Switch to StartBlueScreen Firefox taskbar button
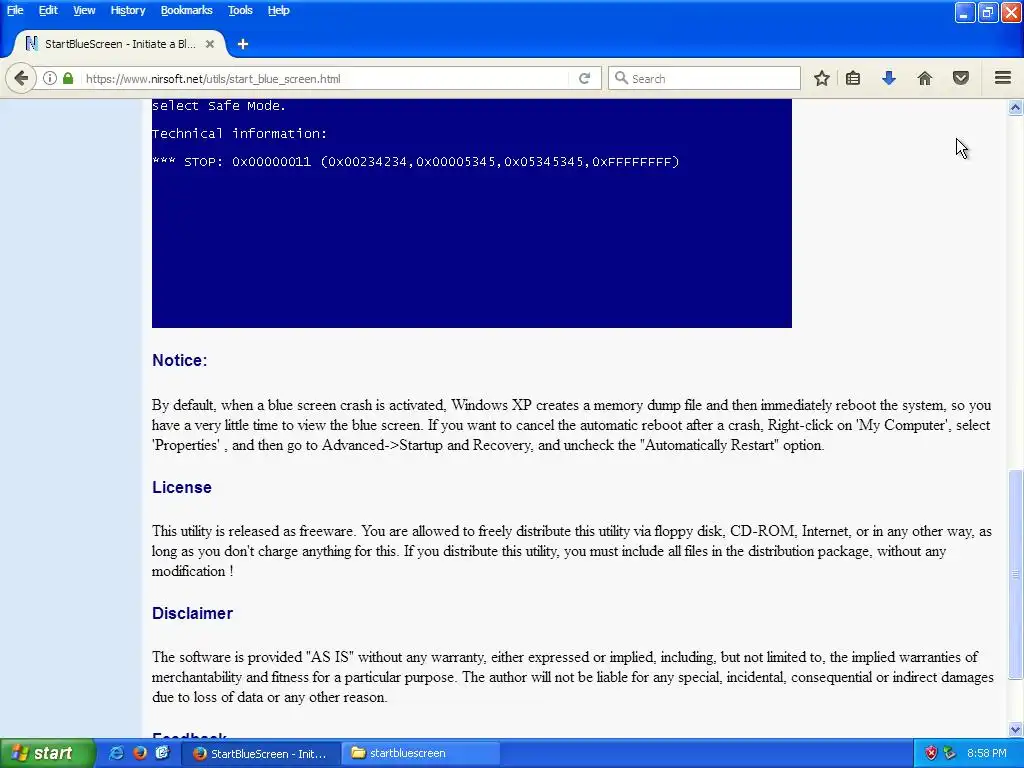Viewport: 1024px width, 768px height. click(260, 754)
